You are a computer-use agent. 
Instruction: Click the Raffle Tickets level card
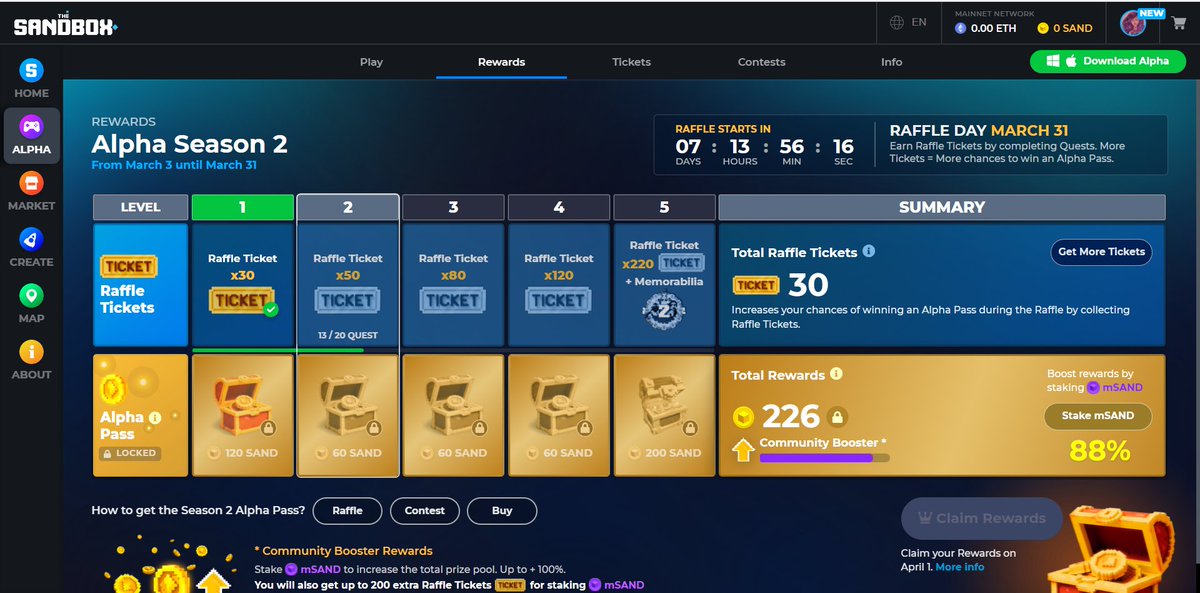pyautogui.click(x=140, y=285)
